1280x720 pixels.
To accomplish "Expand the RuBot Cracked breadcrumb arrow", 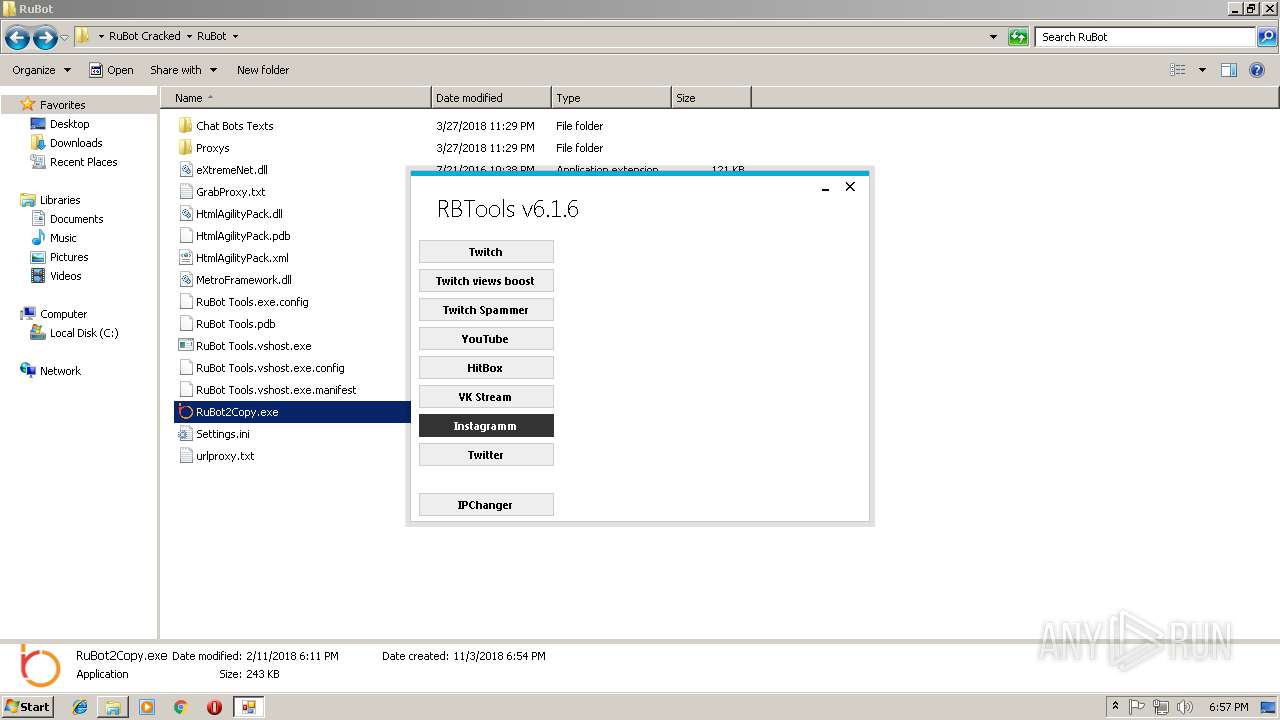I will click(x=188, y=36).
